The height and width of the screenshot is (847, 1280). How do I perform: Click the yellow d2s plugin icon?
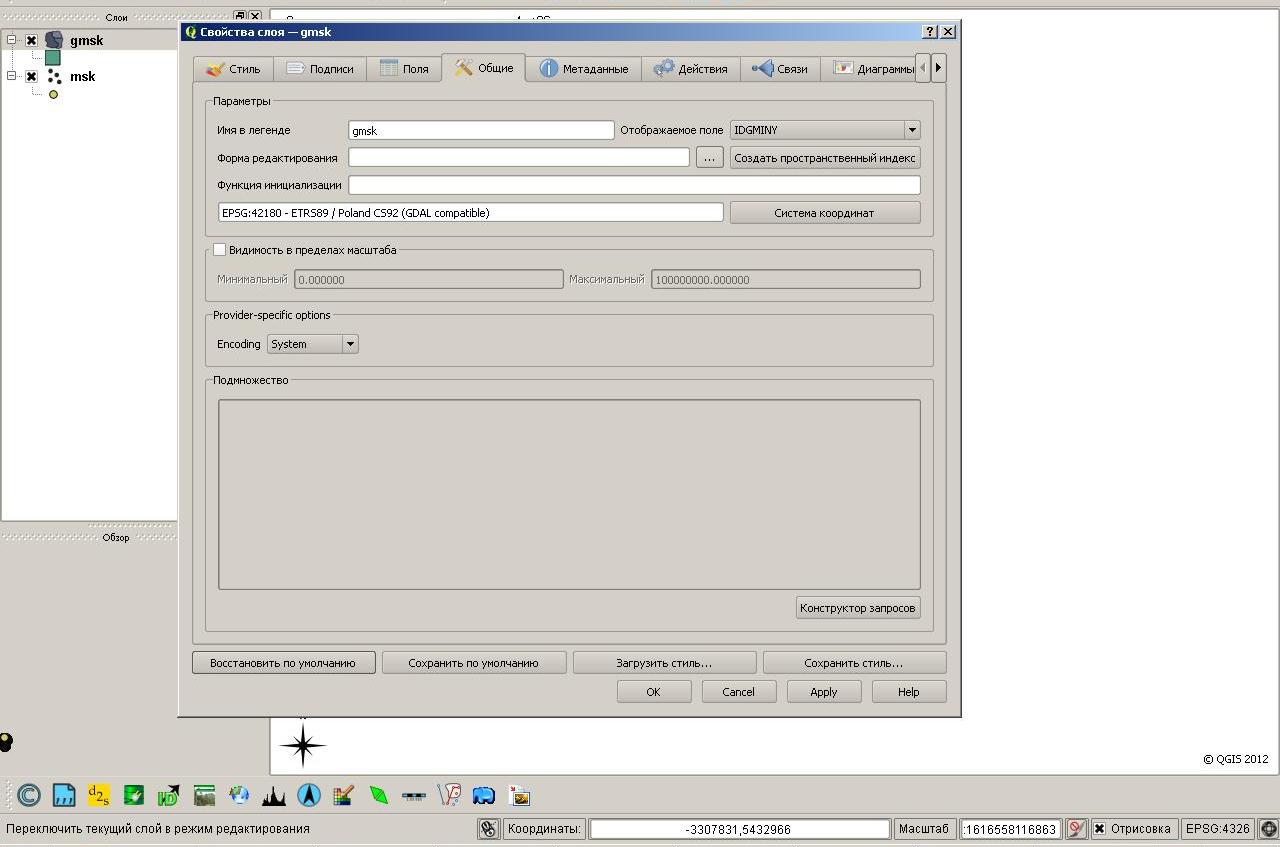pyautogui.click(x=99, y=795)
